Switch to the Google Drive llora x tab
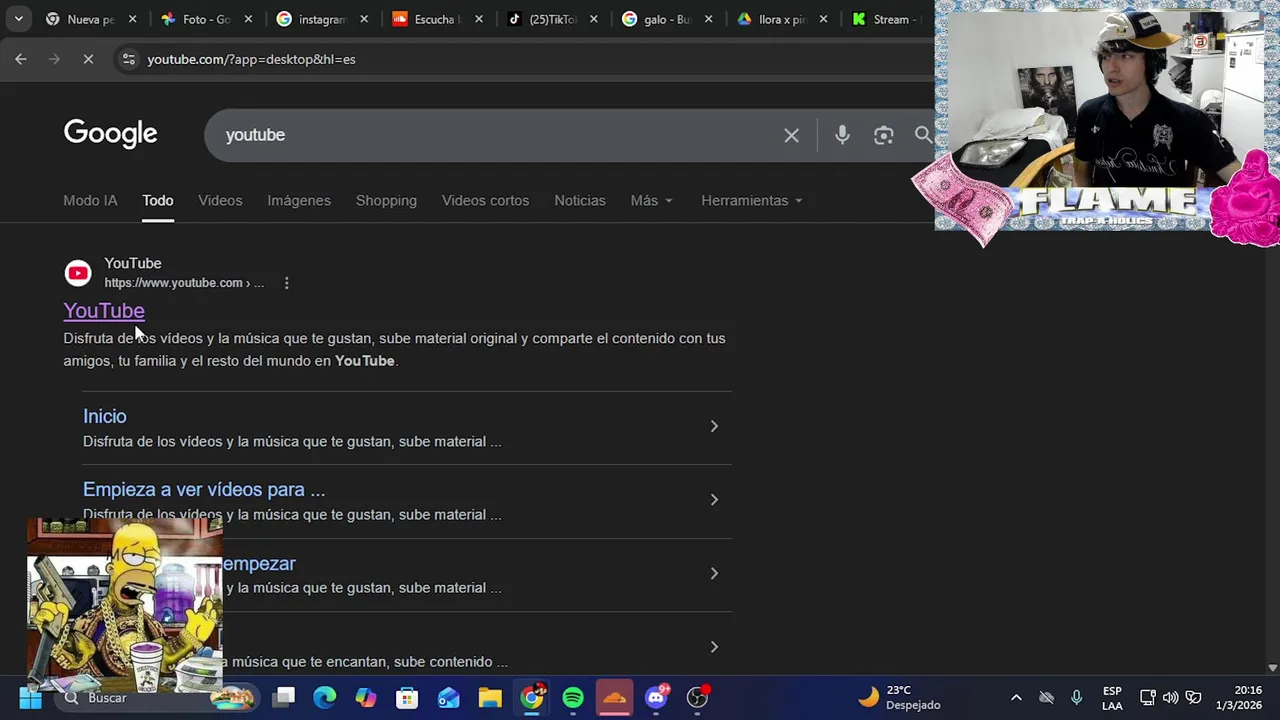The height and width of the screenshot is (720, 1280). click(x=784, y=19)
